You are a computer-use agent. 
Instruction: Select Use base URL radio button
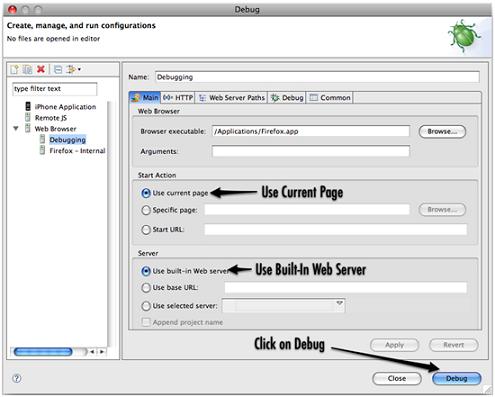coord(146,287)
